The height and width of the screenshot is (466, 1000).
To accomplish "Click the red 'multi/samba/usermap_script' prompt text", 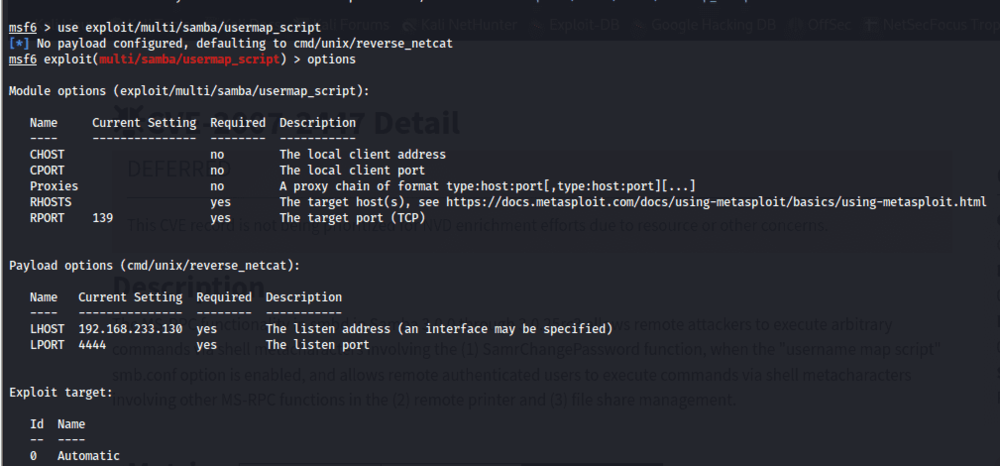I will [x=189, y=60].
